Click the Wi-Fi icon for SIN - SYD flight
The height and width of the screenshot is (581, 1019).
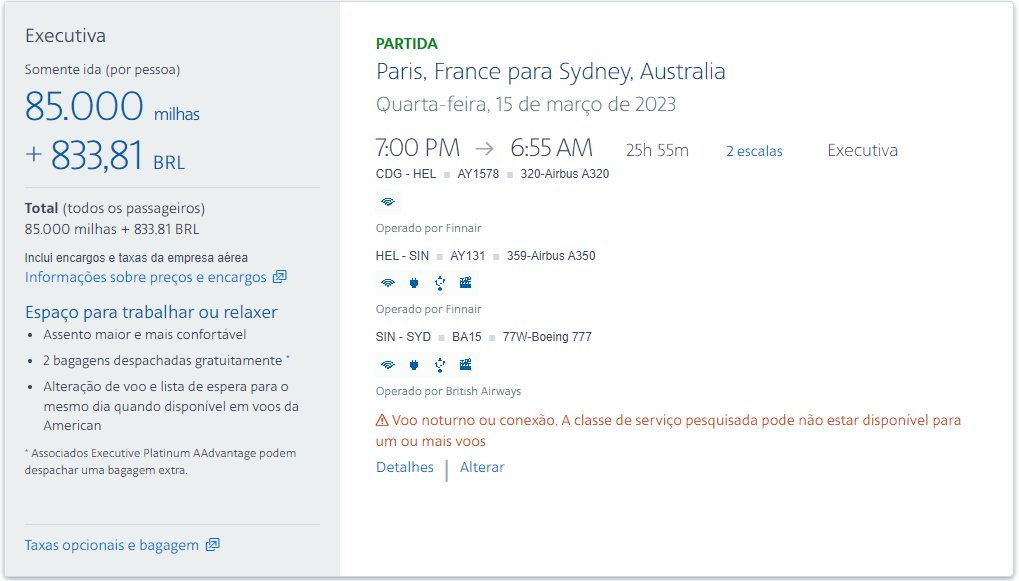click(x=388, y=364)
